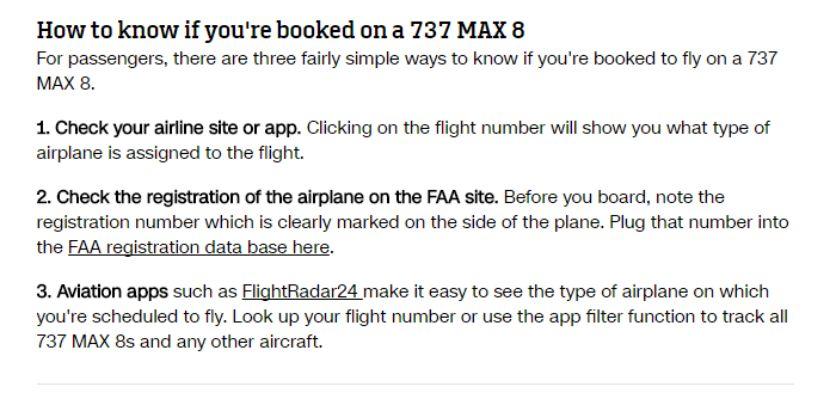Viewport: 830px width, 393px height.
Task: Click the heading about 737 MAX 8 booking
Action: [x=281, y=30]
